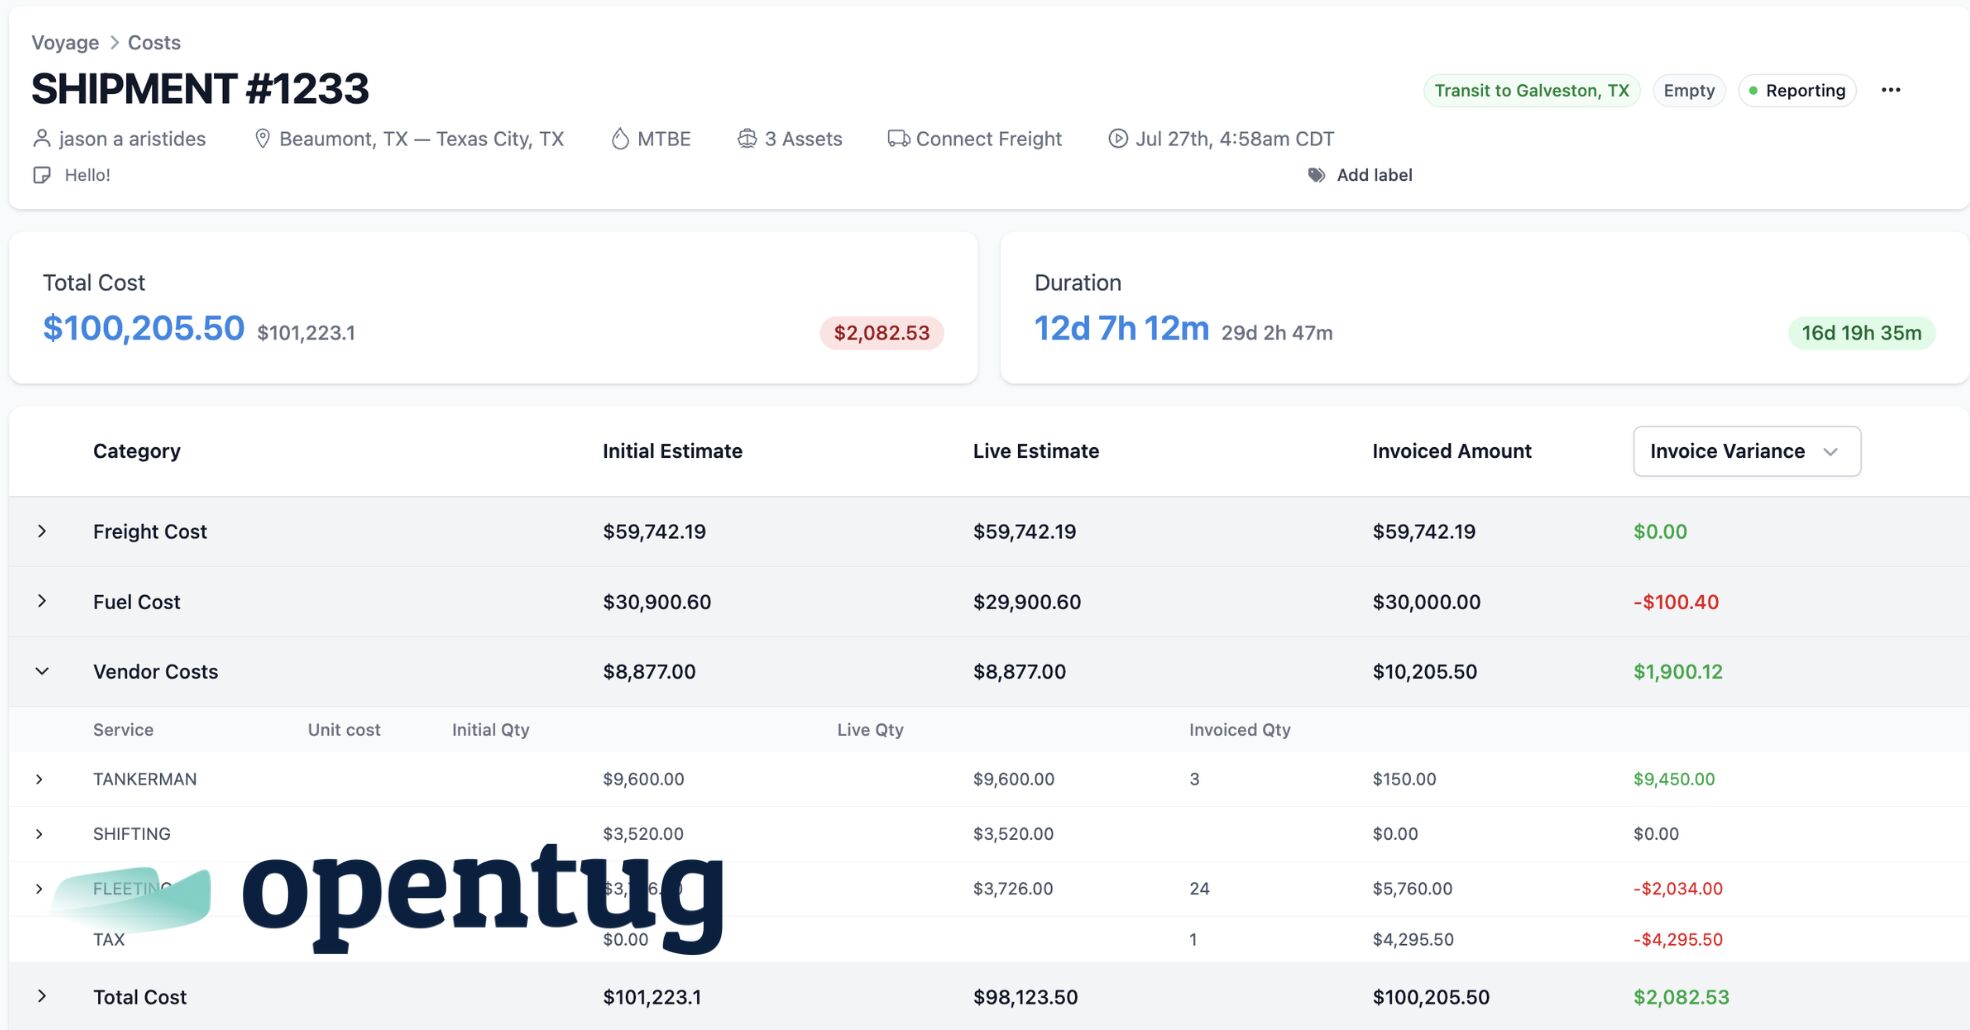The height and width of the screenshot is (1030, 1970).
Task: Click the SHIFTING service name
Action: click(x=132, y=834)
